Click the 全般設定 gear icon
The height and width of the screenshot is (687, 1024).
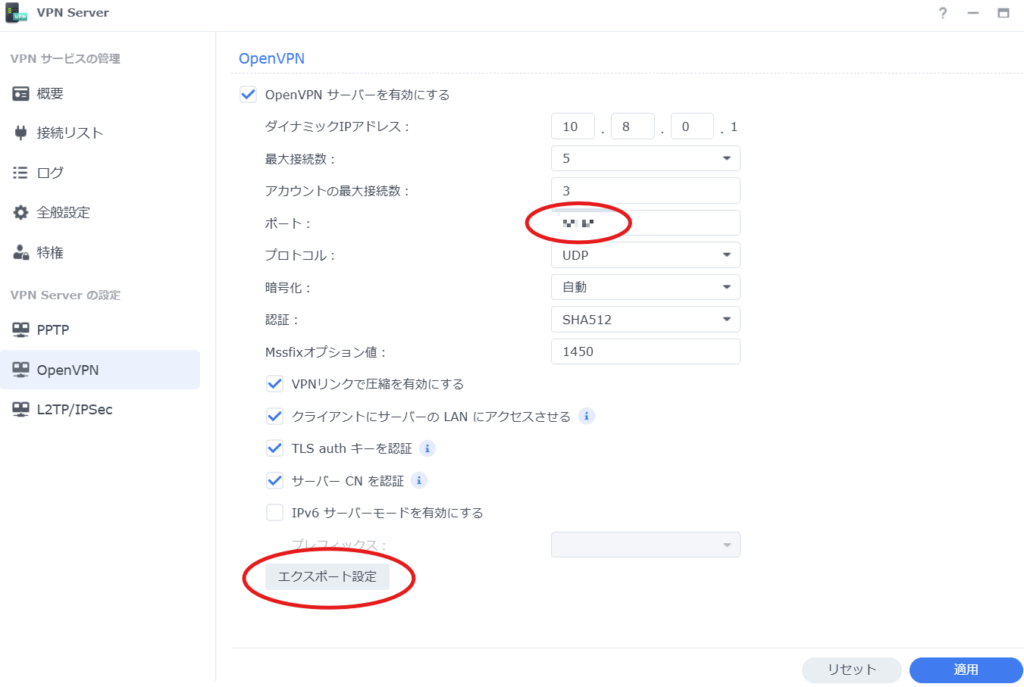click(x=20, y=213)
